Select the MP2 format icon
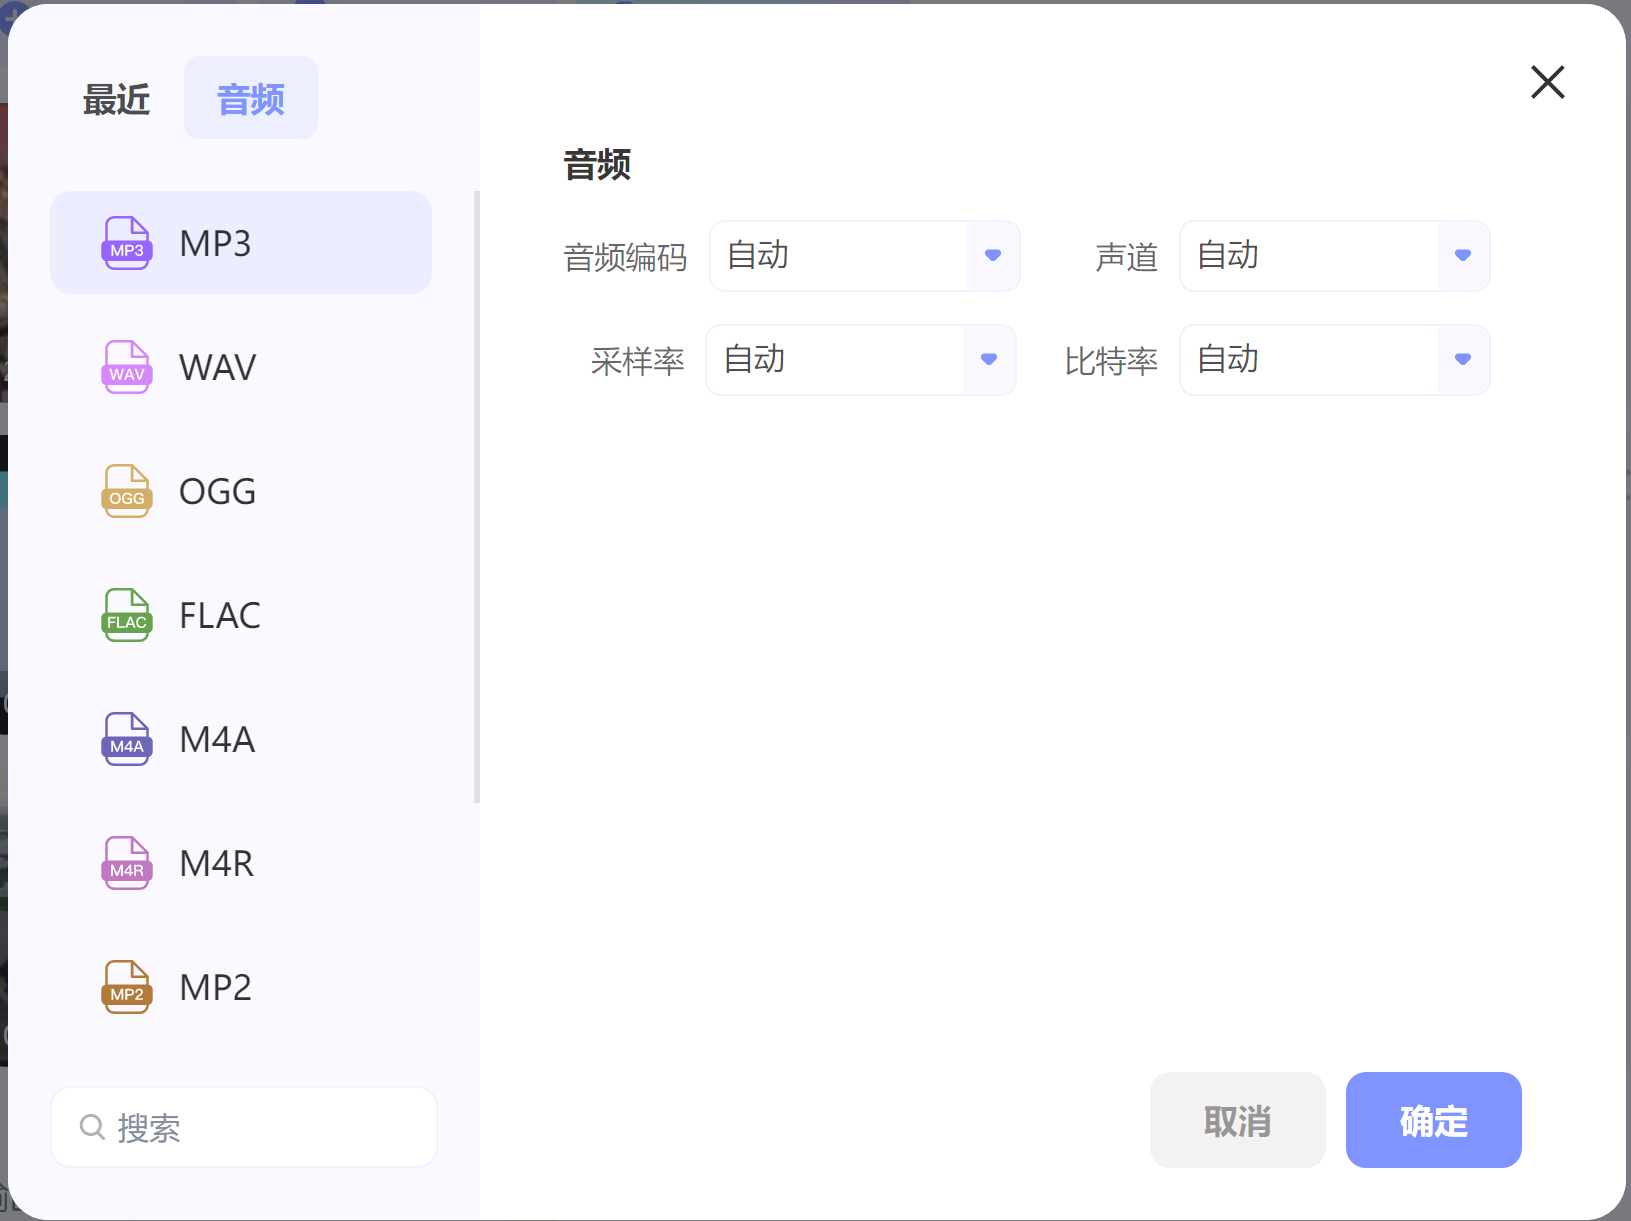 coord(126,987)
